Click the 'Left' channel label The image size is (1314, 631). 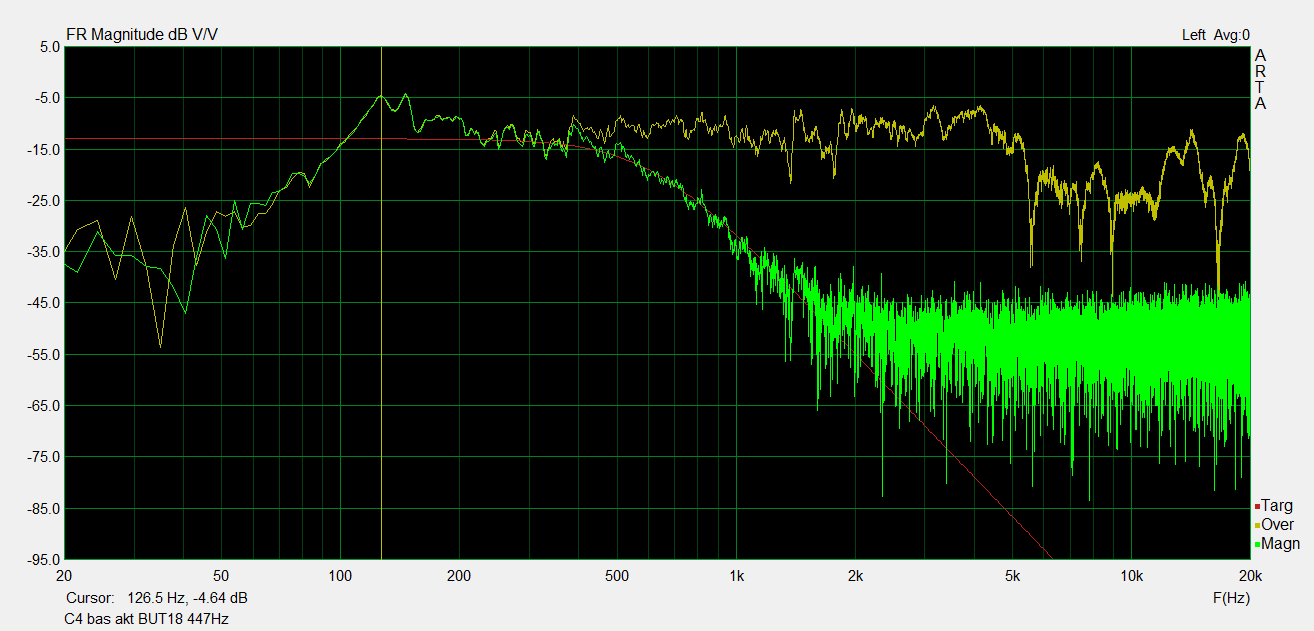[1193, 35]
